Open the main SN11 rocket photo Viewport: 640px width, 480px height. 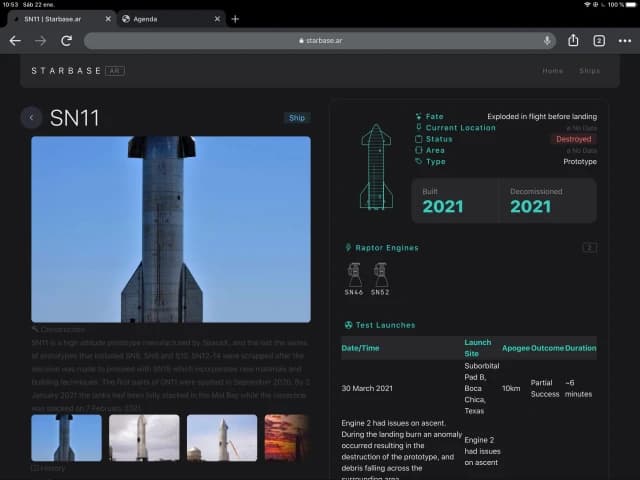pyautogui.click(x=171, y=229)
